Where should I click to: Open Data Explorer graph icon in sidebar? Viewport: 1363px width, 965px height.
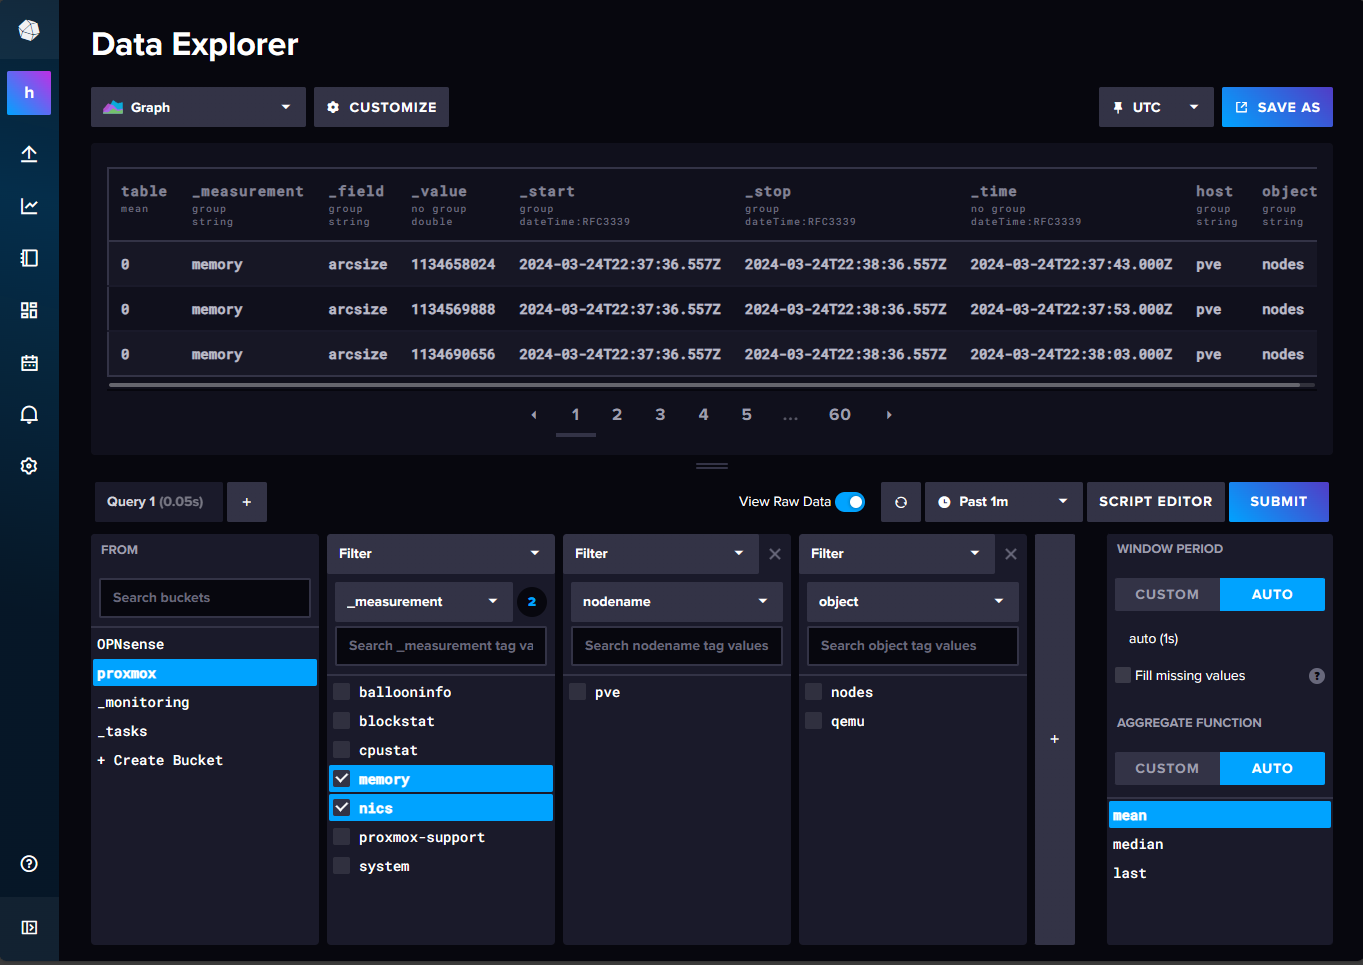point(29,206)
